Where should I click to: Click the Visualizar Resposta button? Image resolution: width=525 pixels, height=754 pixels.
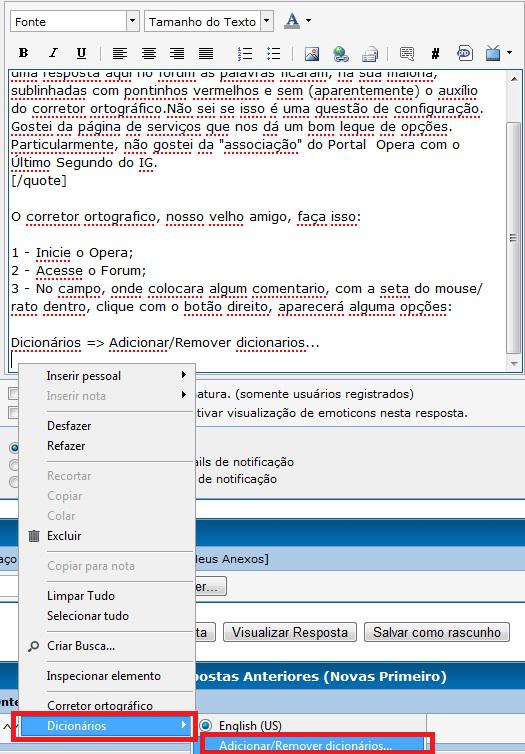[290, 632]
